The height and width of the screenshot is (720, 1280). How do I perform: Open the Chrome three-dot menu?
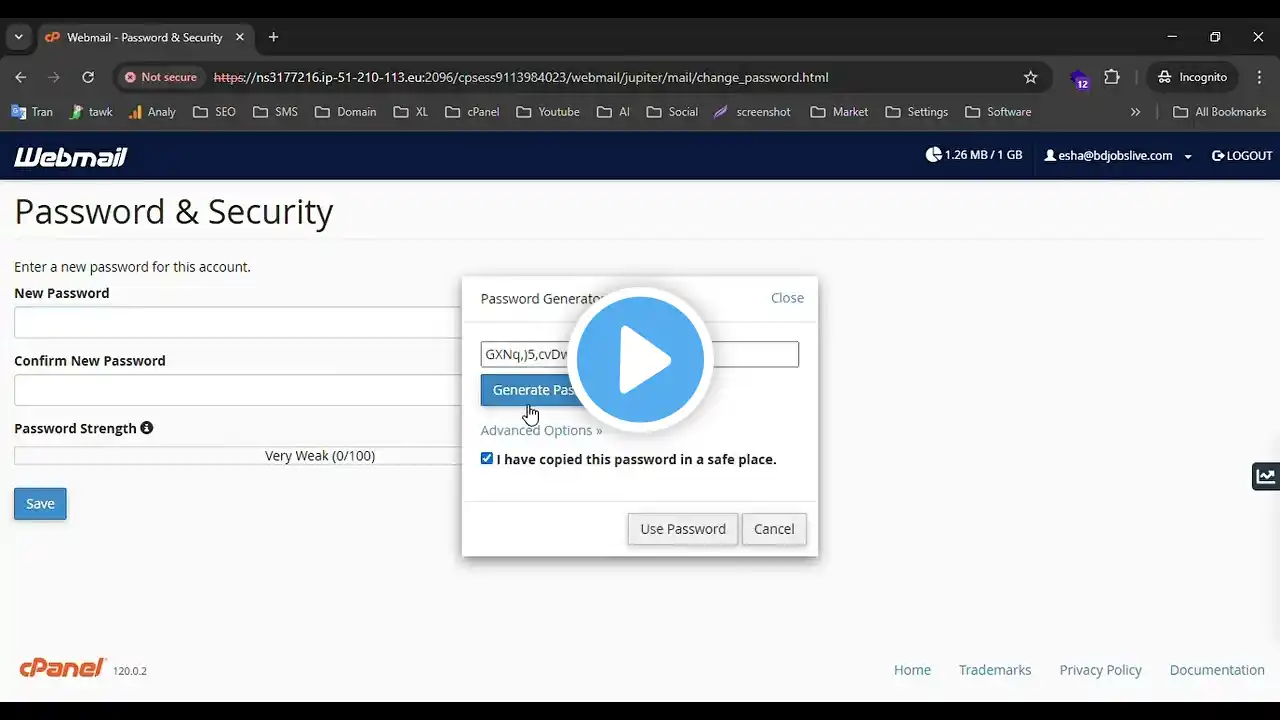1259,77
